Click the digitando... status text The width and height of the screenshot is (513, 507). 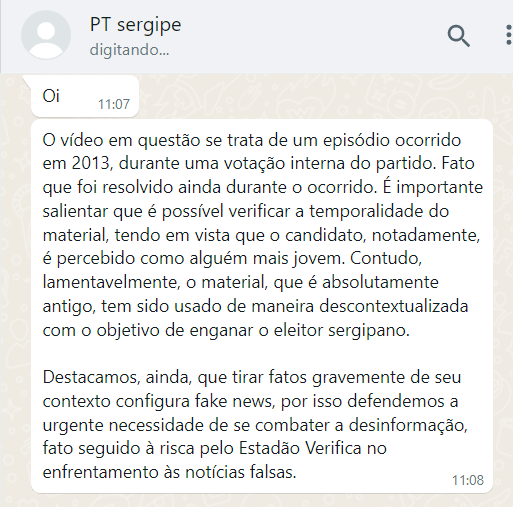129,50
